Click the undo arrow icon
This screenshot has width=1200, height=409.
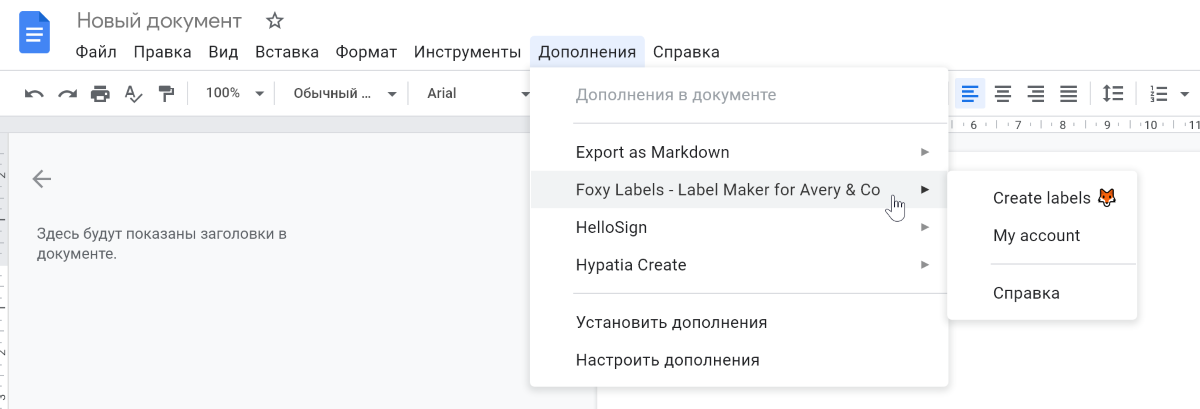tap(34, 94)
